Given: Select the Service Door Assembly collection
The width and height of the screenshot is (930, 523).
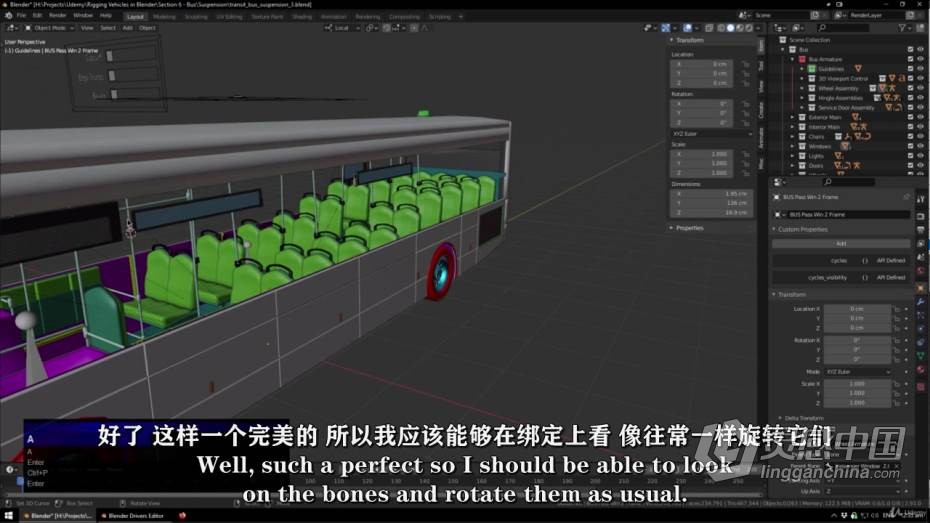Looking at the screenshot, I should [x=846, y=108].
